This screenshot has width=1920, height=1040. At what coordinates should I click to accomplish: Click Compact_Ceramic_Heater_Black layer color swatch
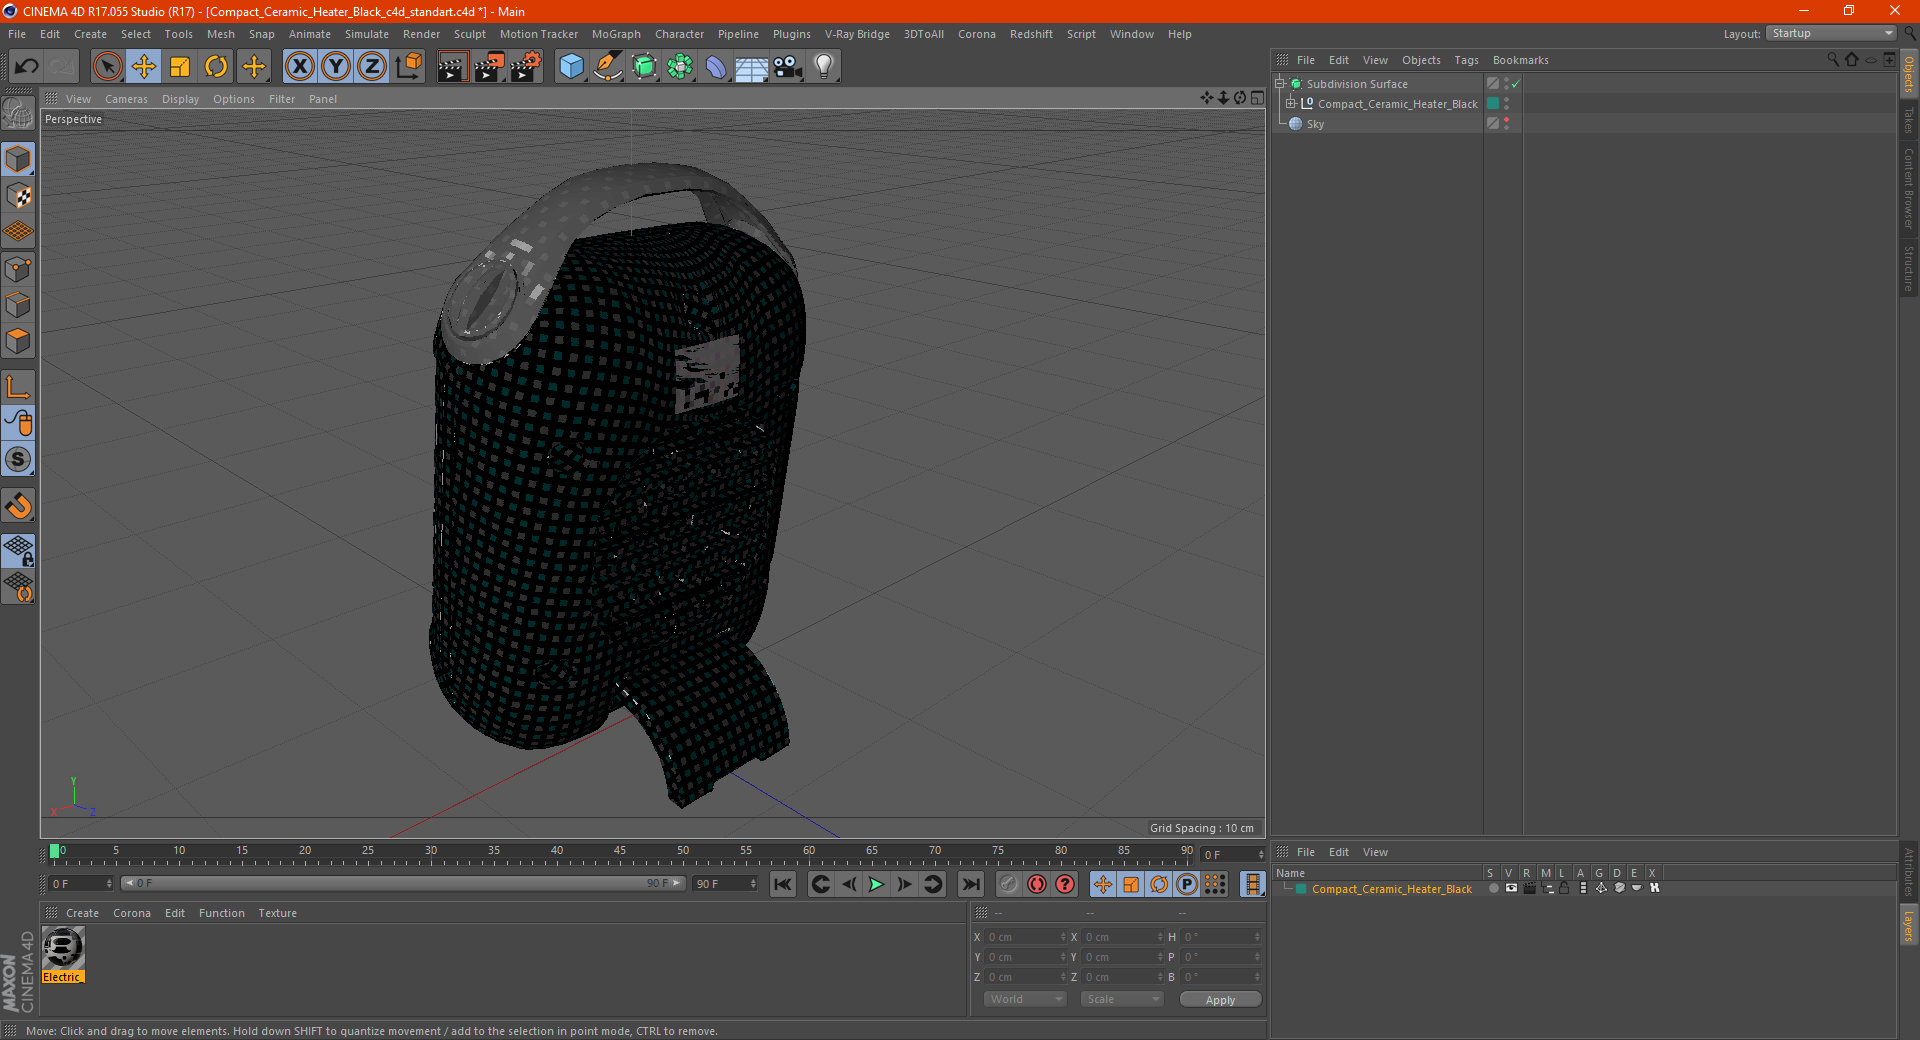tap(1493, 104)
